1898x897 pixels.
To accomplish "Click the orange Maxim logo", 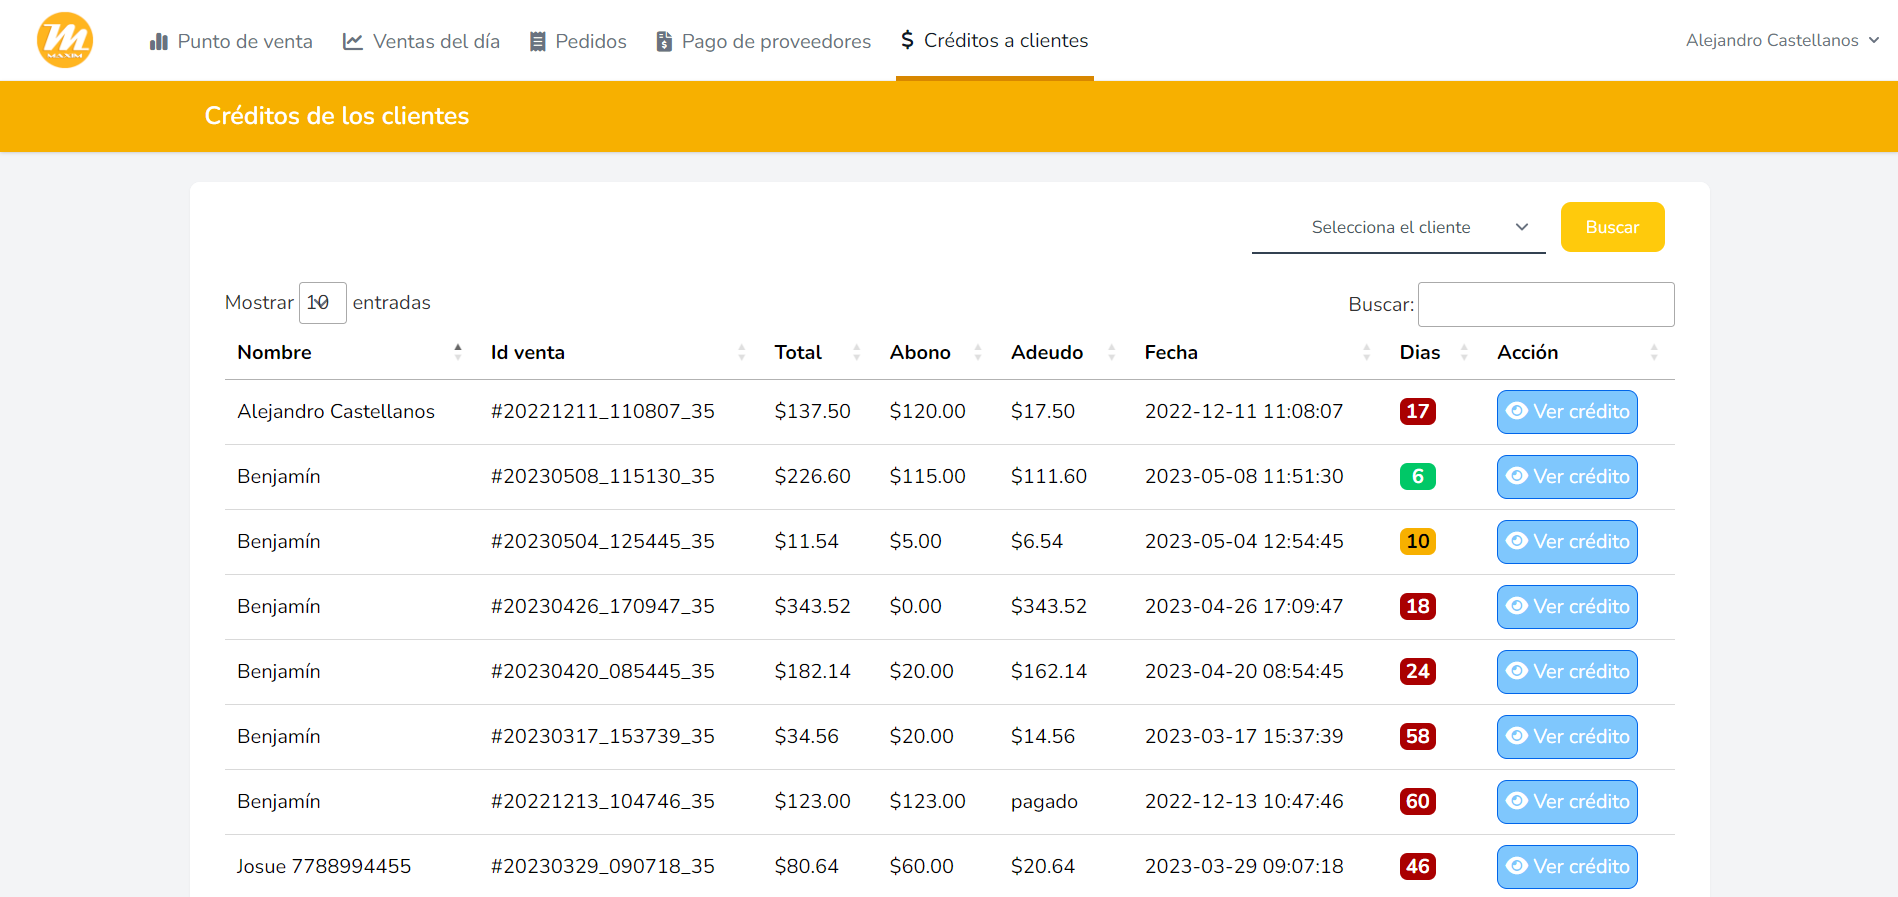I will (x=65, y=40).
